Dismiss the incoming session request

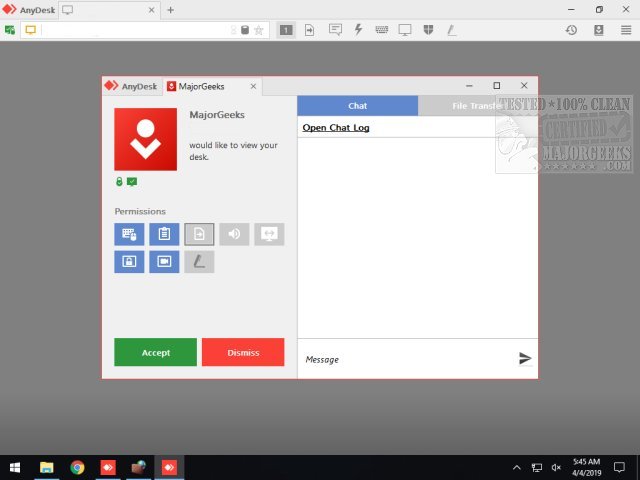coord(243,352)
